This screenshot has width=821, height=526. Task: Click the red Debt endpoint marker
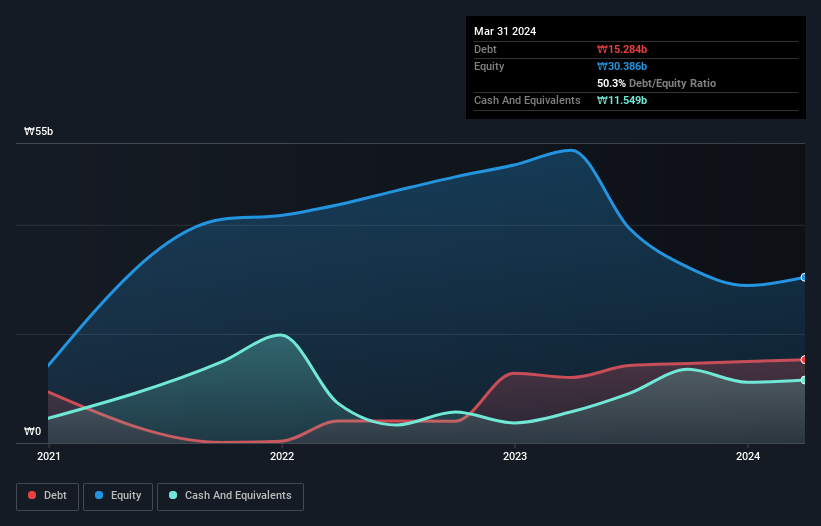[x=804, y=360]
